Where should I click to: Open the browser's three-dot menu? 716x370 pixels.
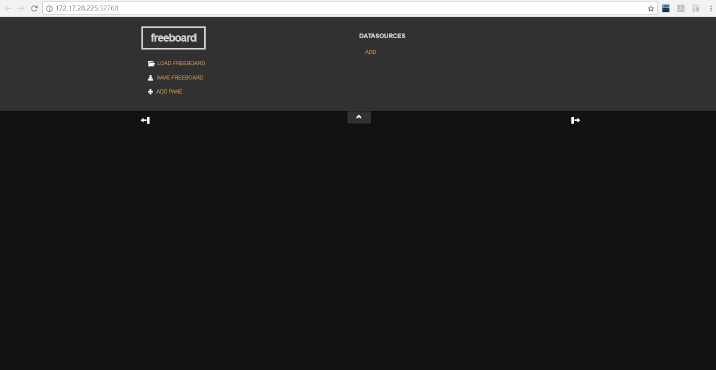click(711, 8)
